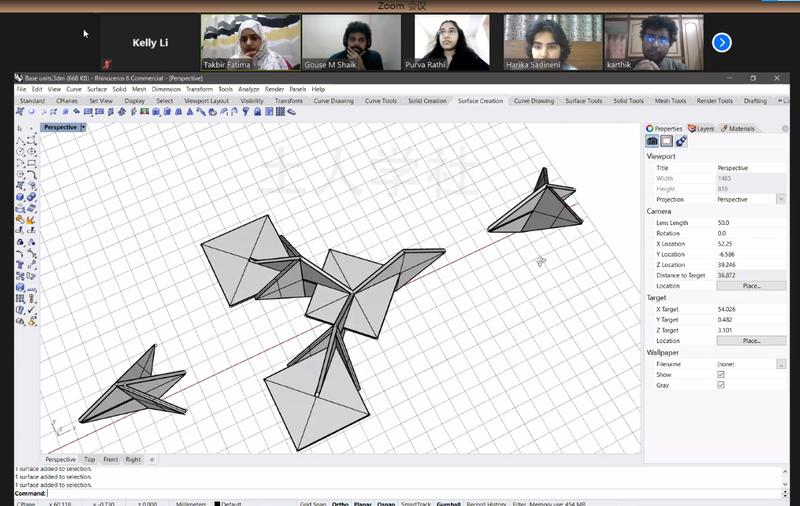
Task: Select the pointer selection tool in left toolbar
Action: 20,129
